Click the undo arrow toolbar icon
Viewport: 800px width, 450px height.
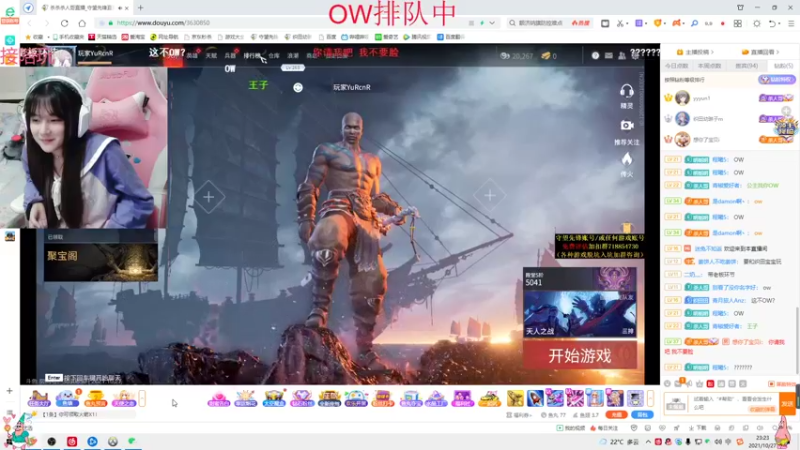tap(772, 23)
